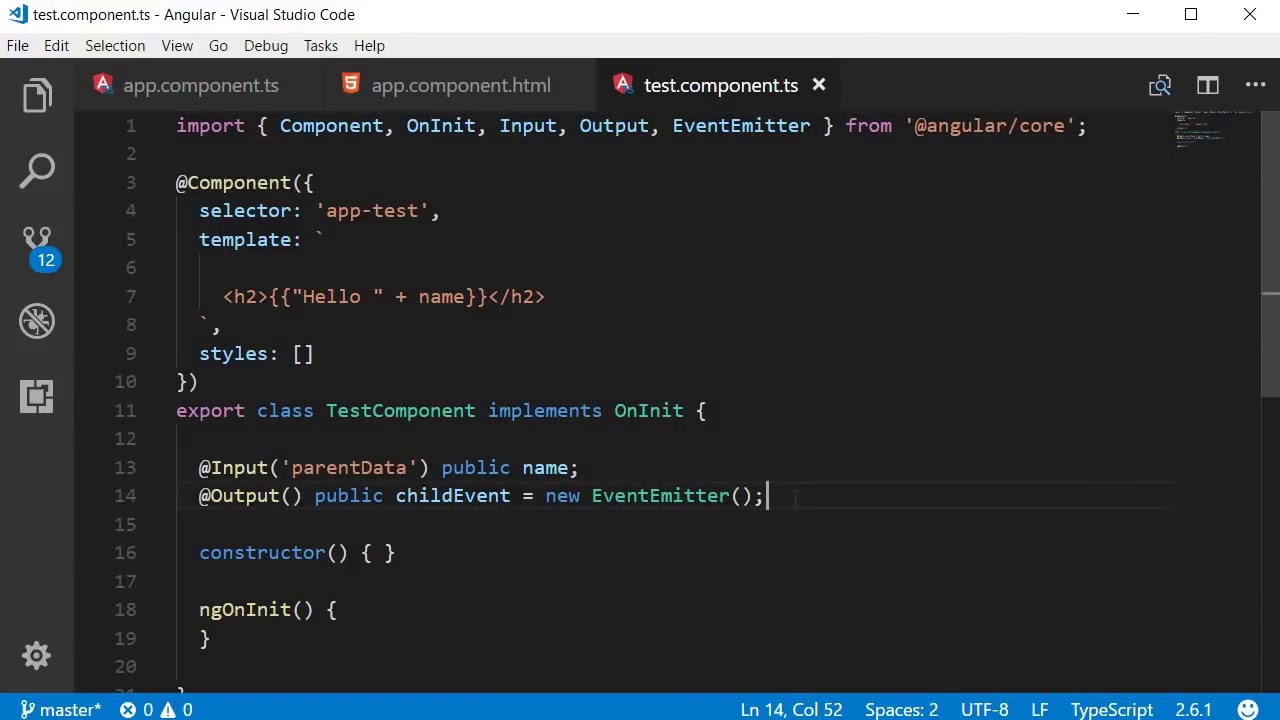Viewport: 1280px width, 720px height.
Task: Close the test.component.ts tab
Action: [819, 85]
